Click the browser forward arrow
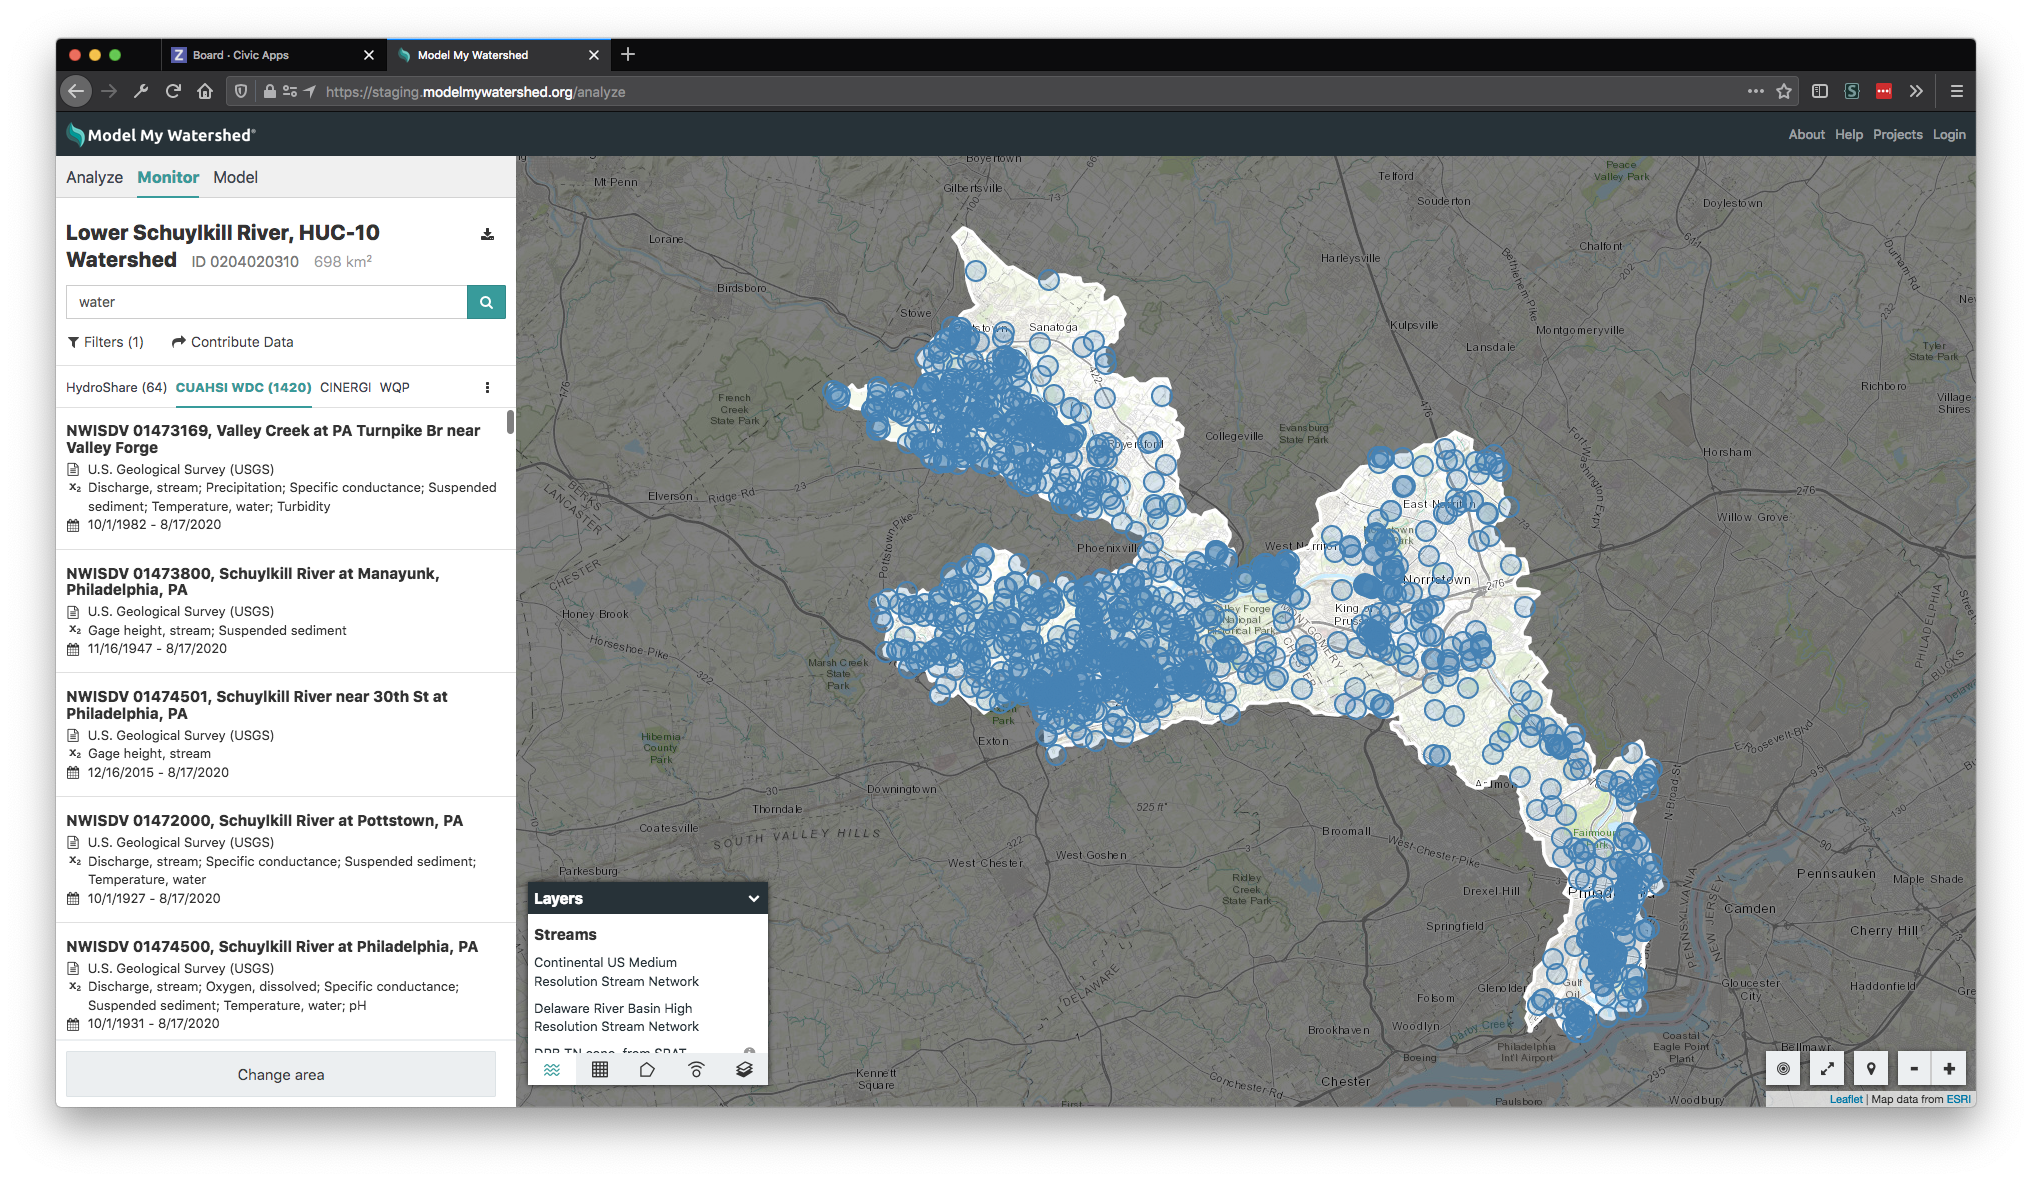The width and height of the screenshot is (2032, 1181). (x=109, y=91)
